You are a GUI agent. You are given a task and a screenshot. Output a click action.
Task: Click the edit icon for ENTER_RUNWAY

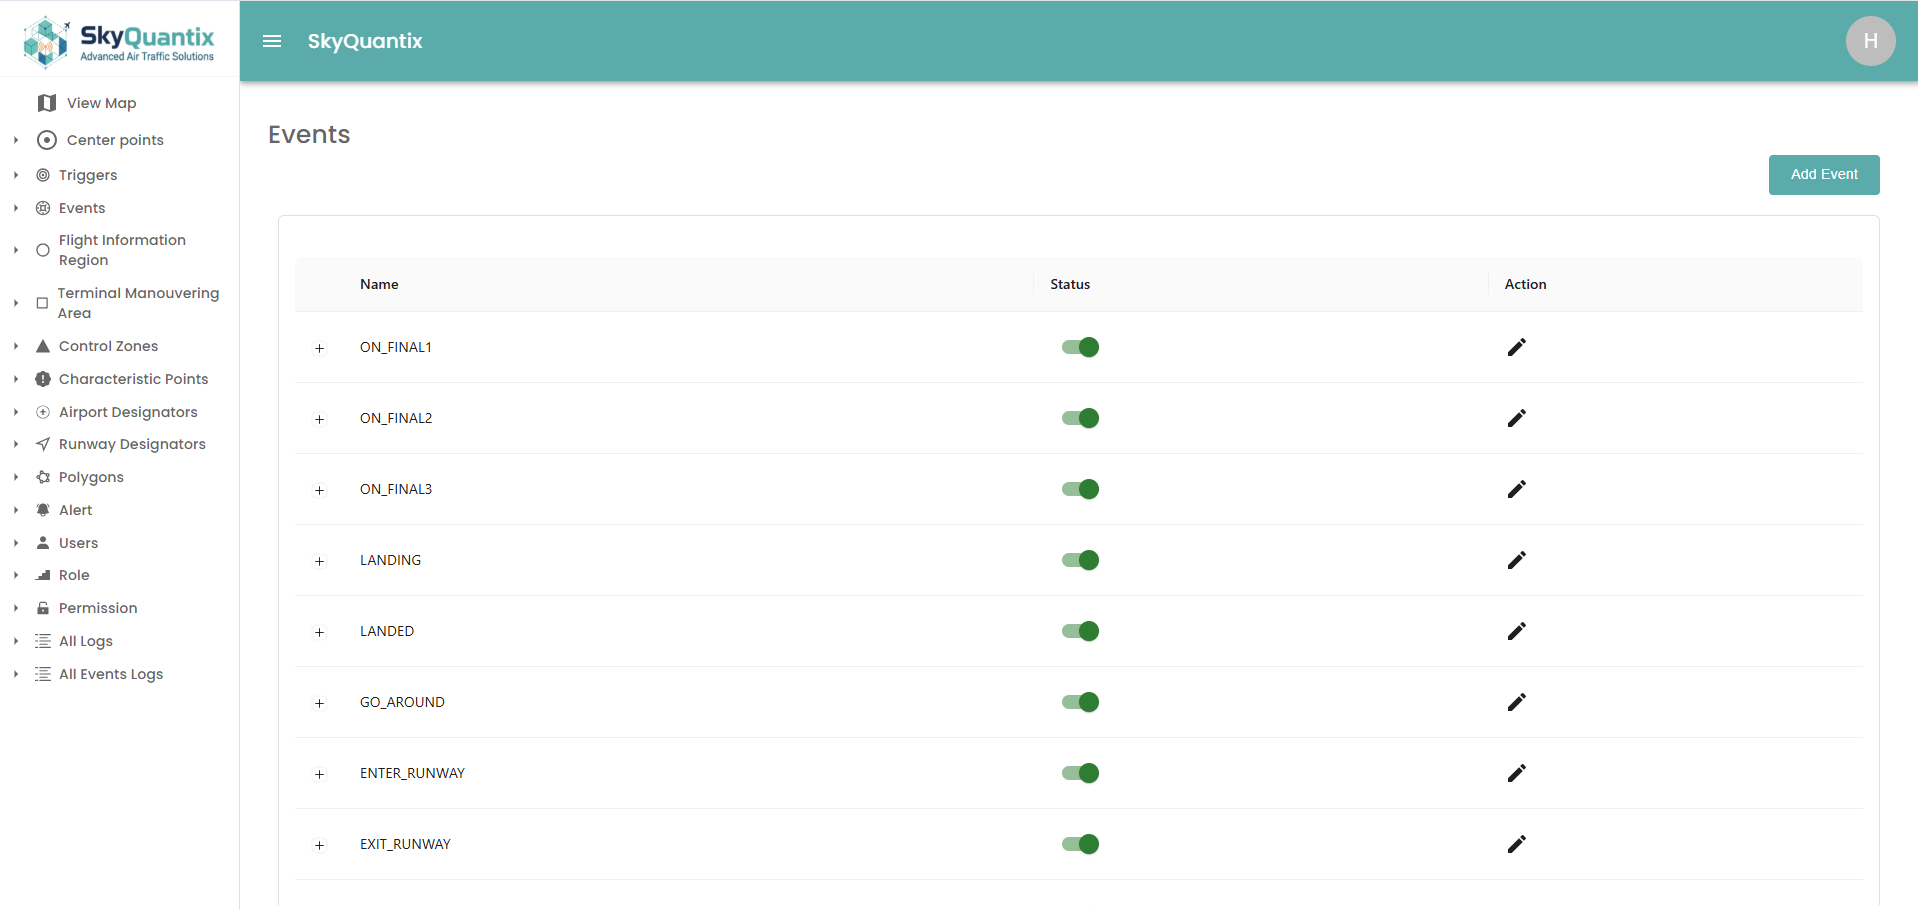click(x=1516, y=773)
